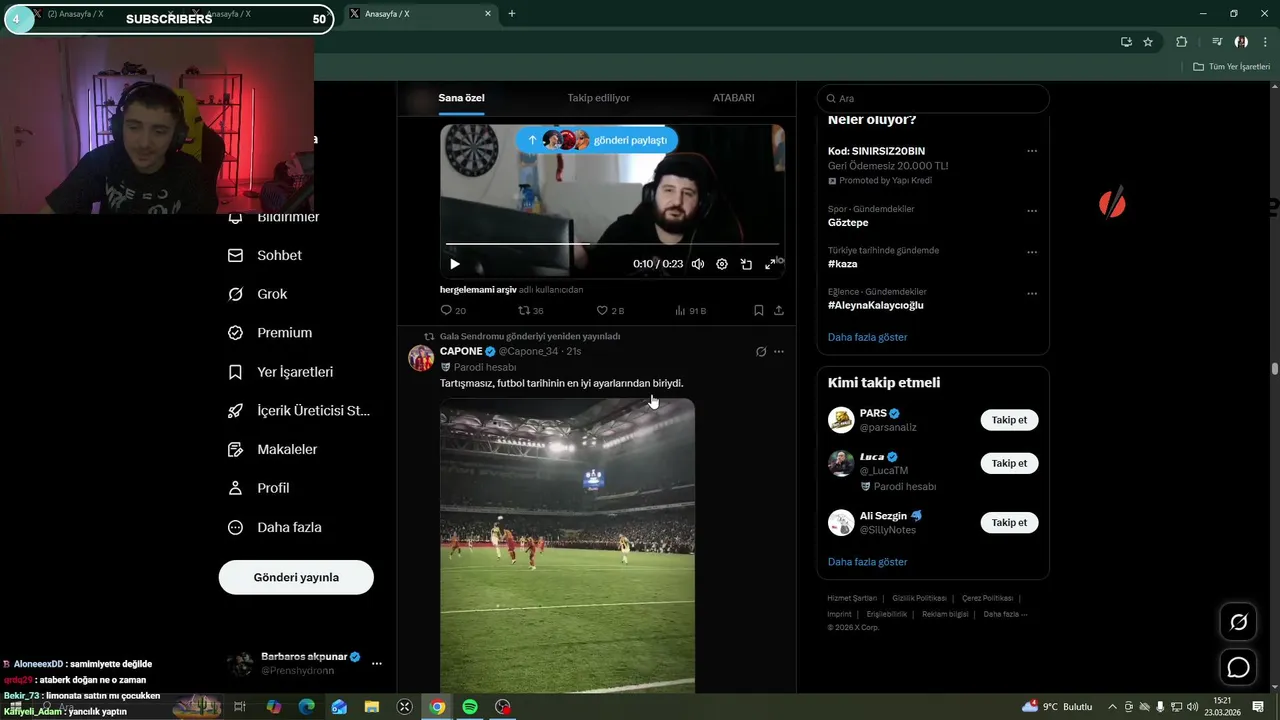Open Chrome three-dot menu
The width and height of the screenshot is (1280, 720).
point(1265,42)
